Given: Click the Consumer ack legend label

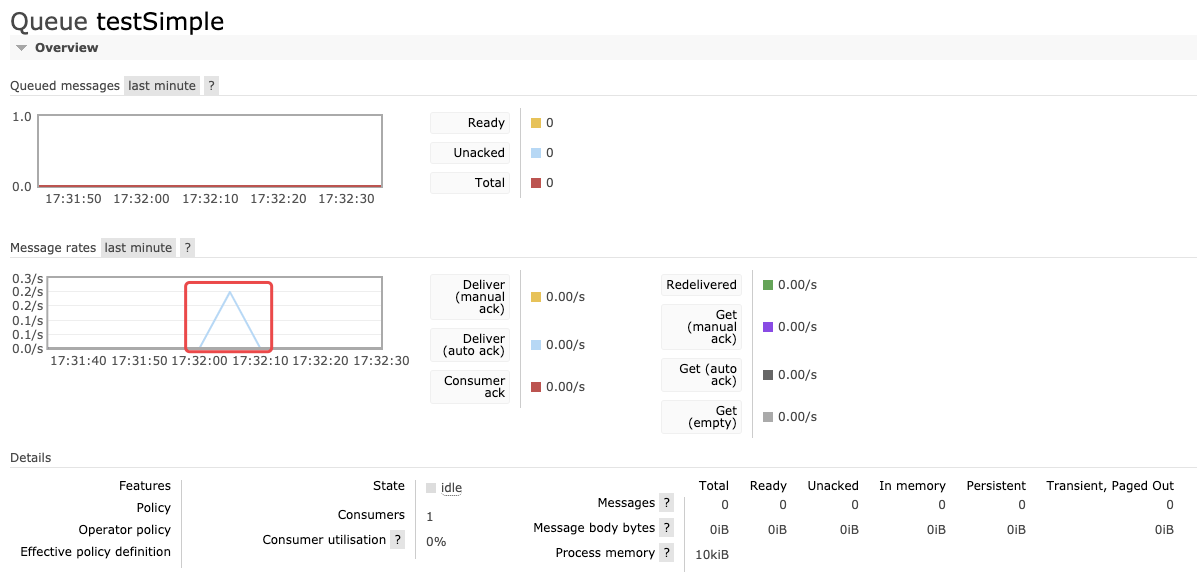Looking at the screenshot, I should tap(470, 386).
